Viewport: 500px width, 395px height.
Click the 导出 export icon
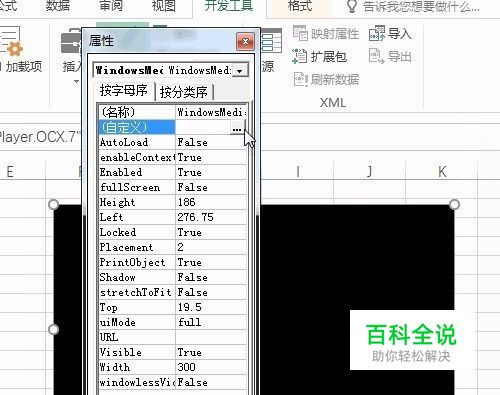click(377, 56)
